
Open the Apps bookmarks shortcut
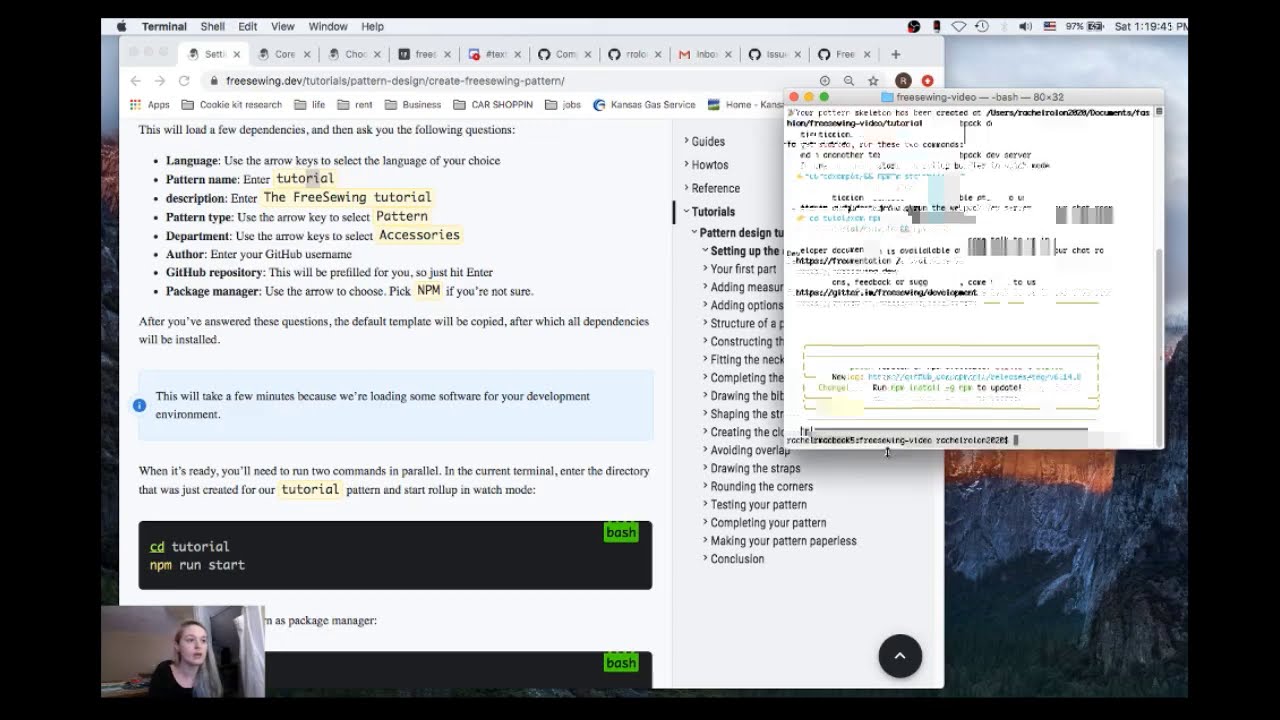[150, 104]
